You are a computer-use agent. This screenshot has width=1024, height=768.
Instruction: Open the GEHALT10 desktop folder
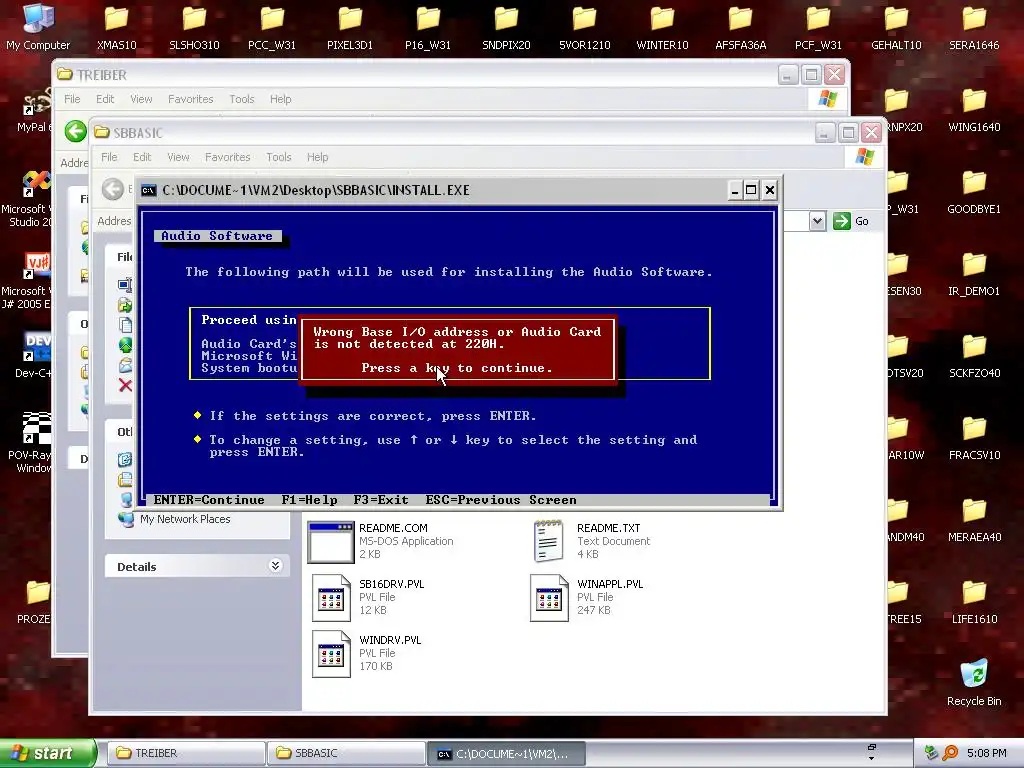[896, 26]
